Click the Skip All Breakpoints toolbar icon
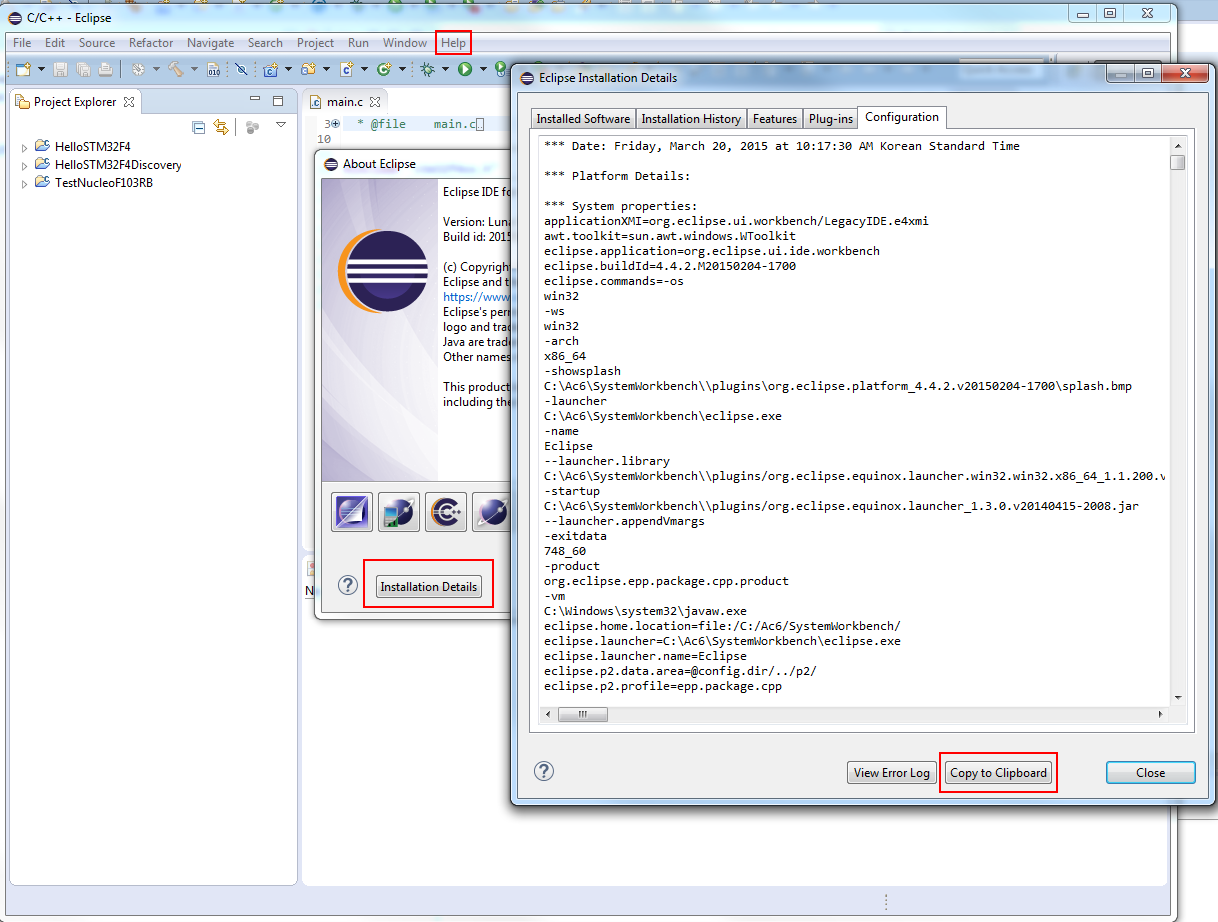Screen dimensions: 1218x922 [241, 69]
